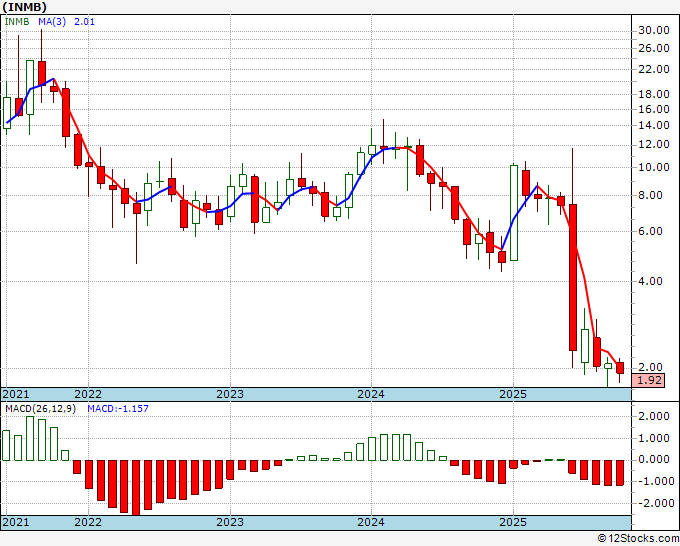Click 2024 on the price chart time axis
Viewport: 680px width, 546px height.
coord(371,394)
